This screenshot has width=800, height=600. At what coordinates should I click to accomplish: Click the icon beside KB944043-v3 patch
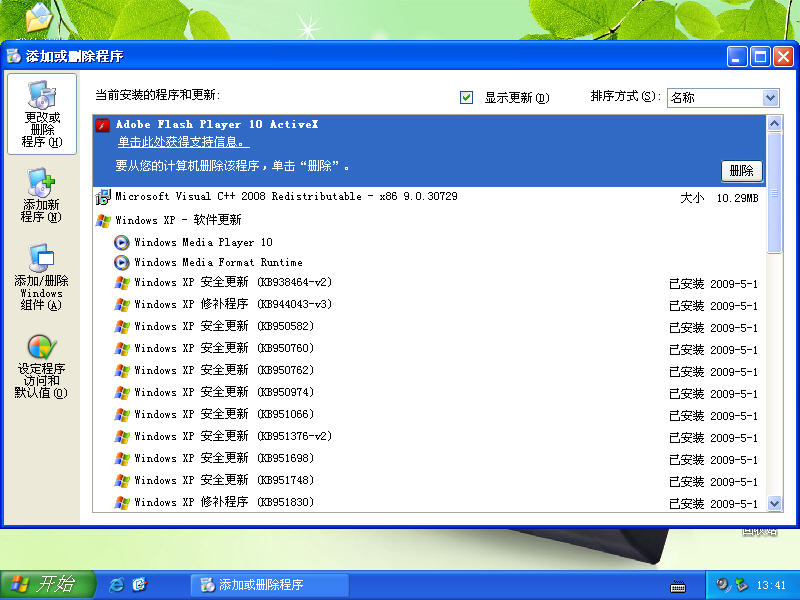click(122, 305)
